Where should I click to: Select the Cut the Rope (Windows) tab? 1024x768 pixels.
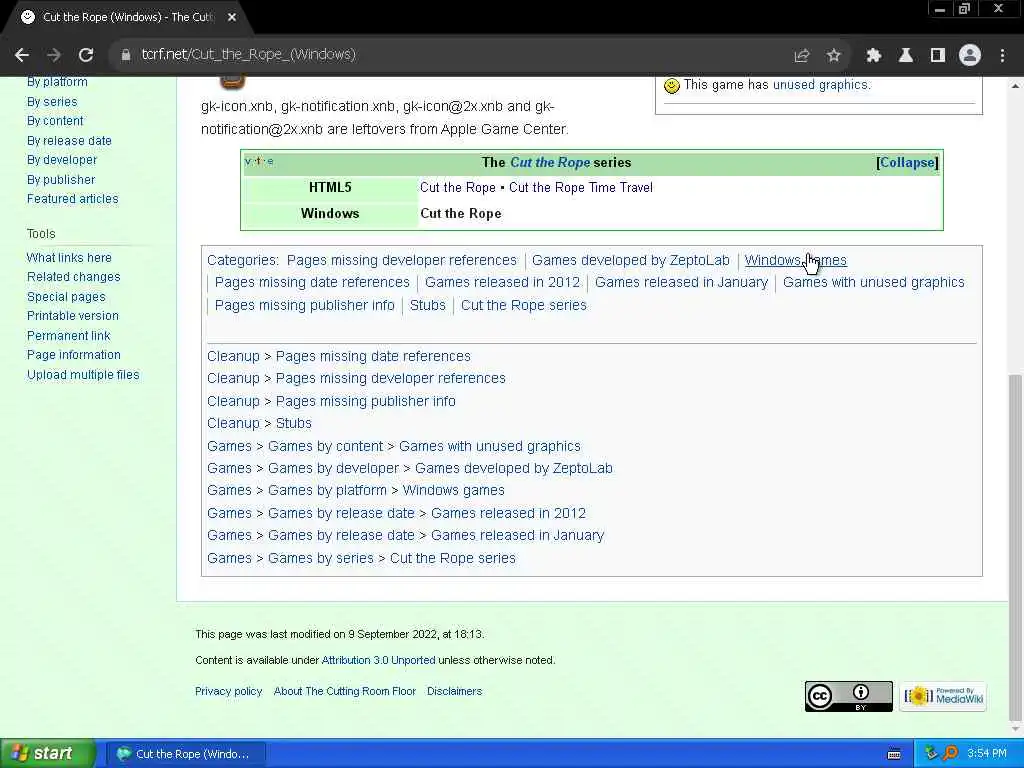click(127, 17)
